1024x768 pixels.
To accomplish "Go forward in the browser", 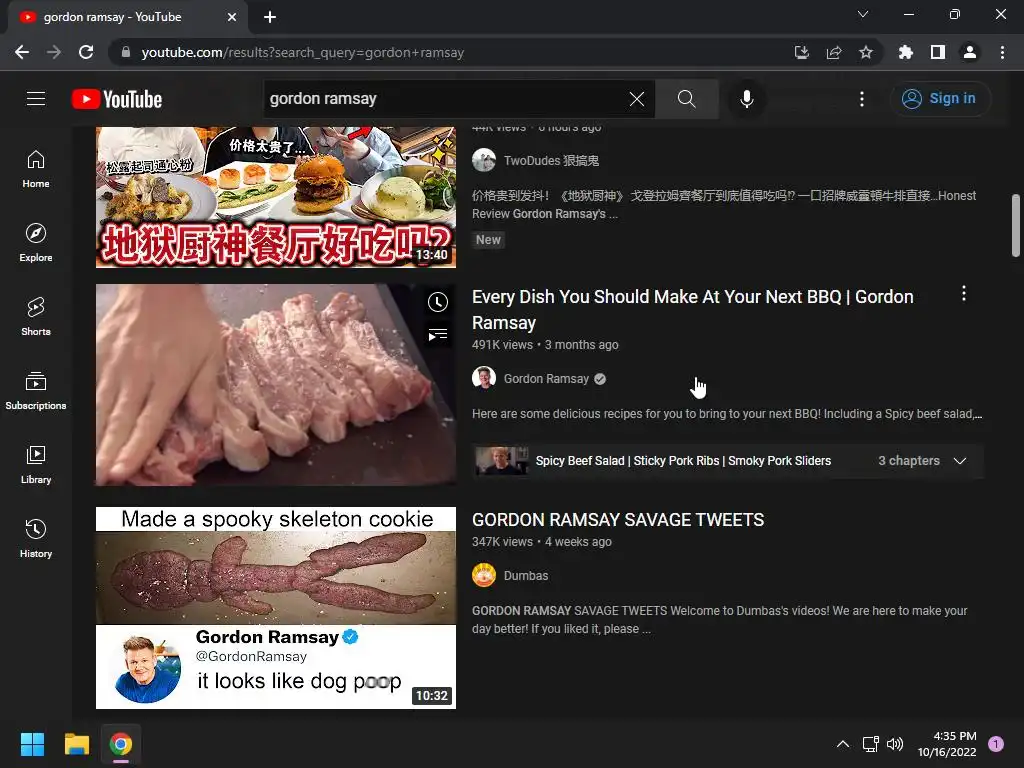I will point(54,52).
